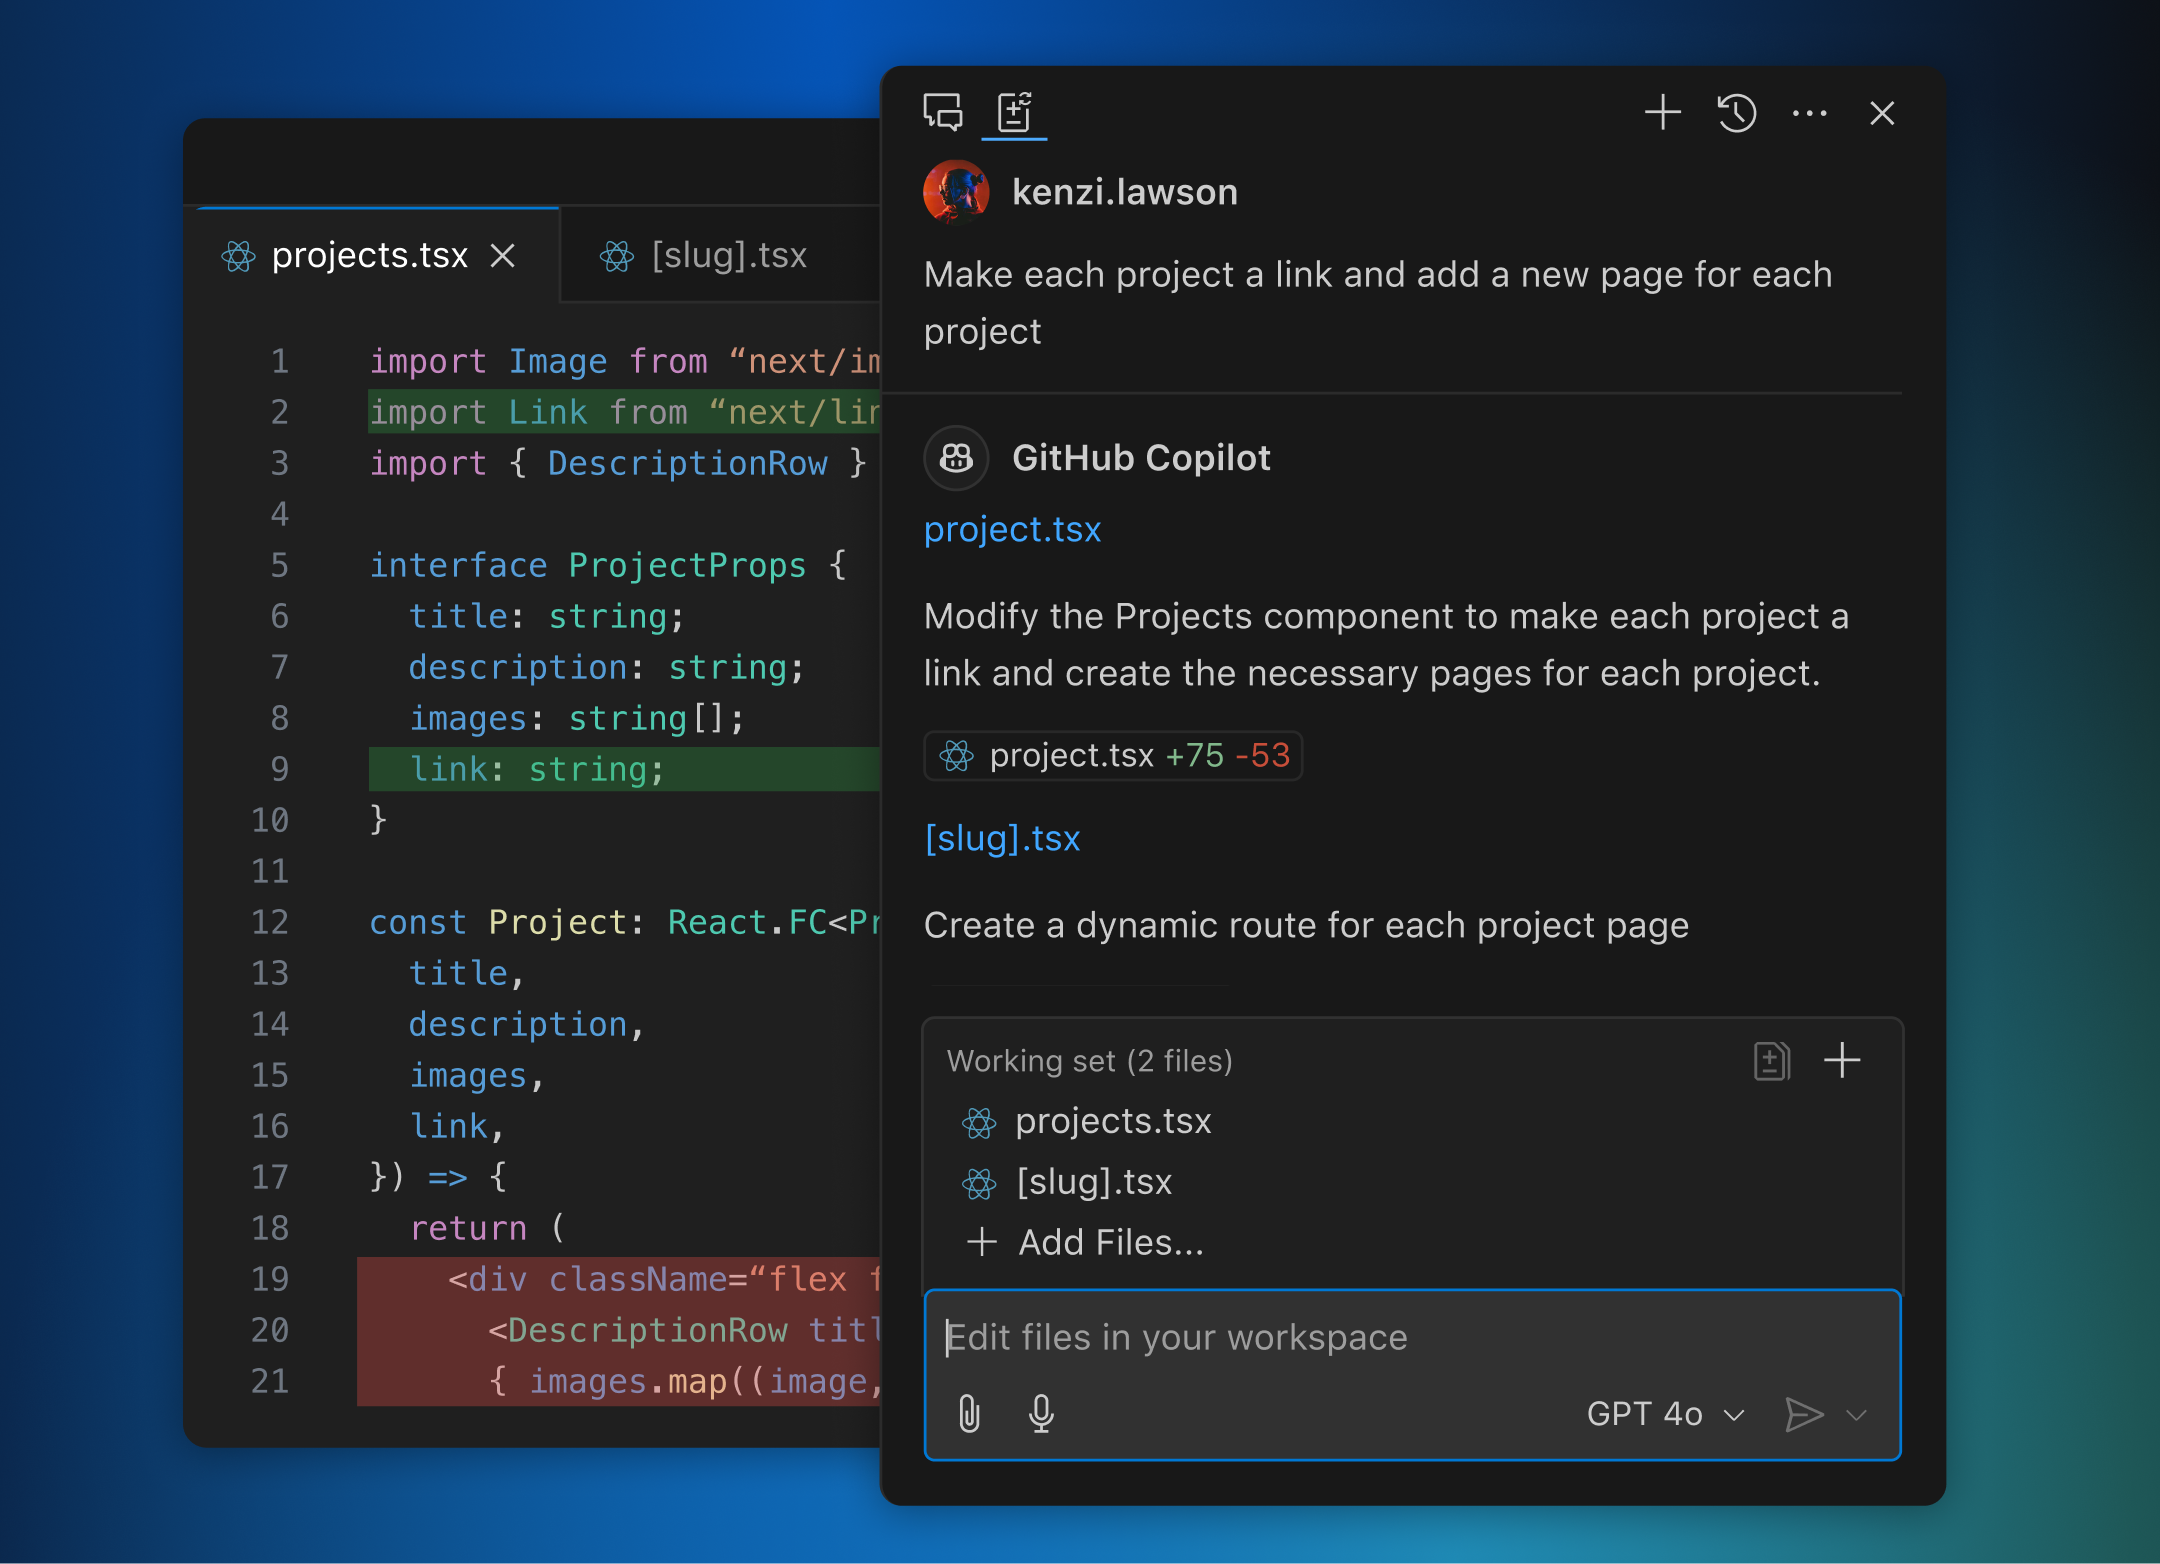
Task: Start a new edit session with plus
Action: pyautogui.click(x=1662, y=113)
